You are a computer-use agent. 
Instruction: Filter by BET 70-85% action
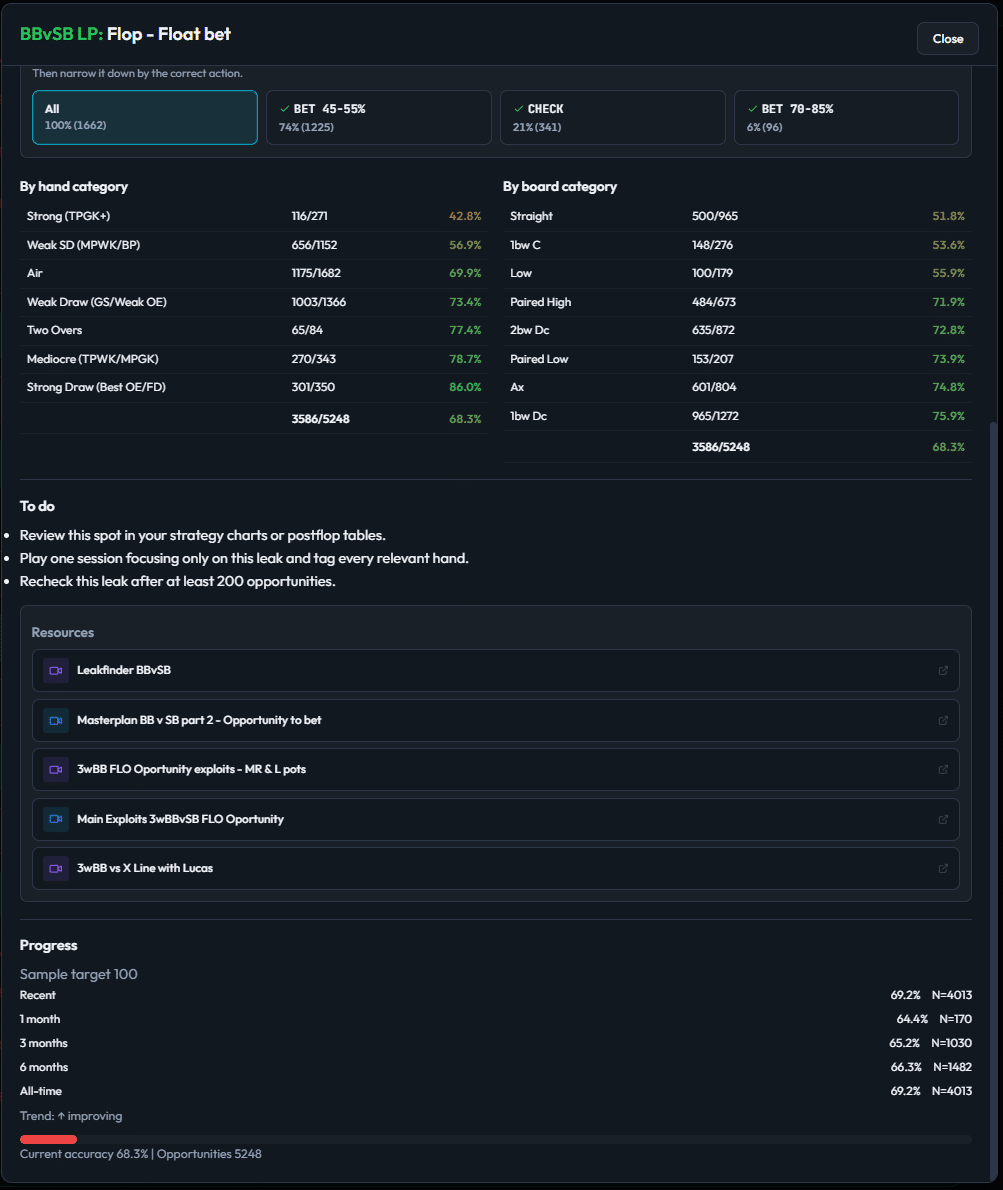pyautogui.click(x=846, y=118)
